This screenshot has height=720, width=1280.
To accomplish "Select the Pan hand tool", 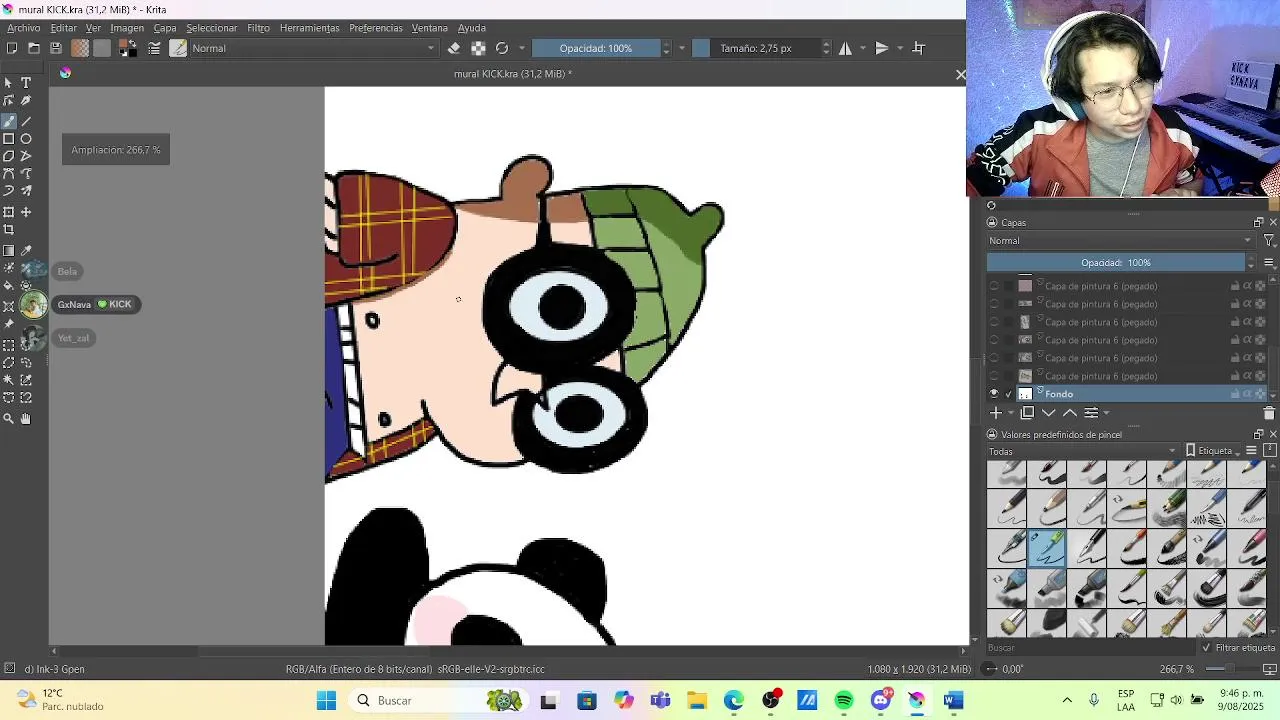I will click(26, 419).
